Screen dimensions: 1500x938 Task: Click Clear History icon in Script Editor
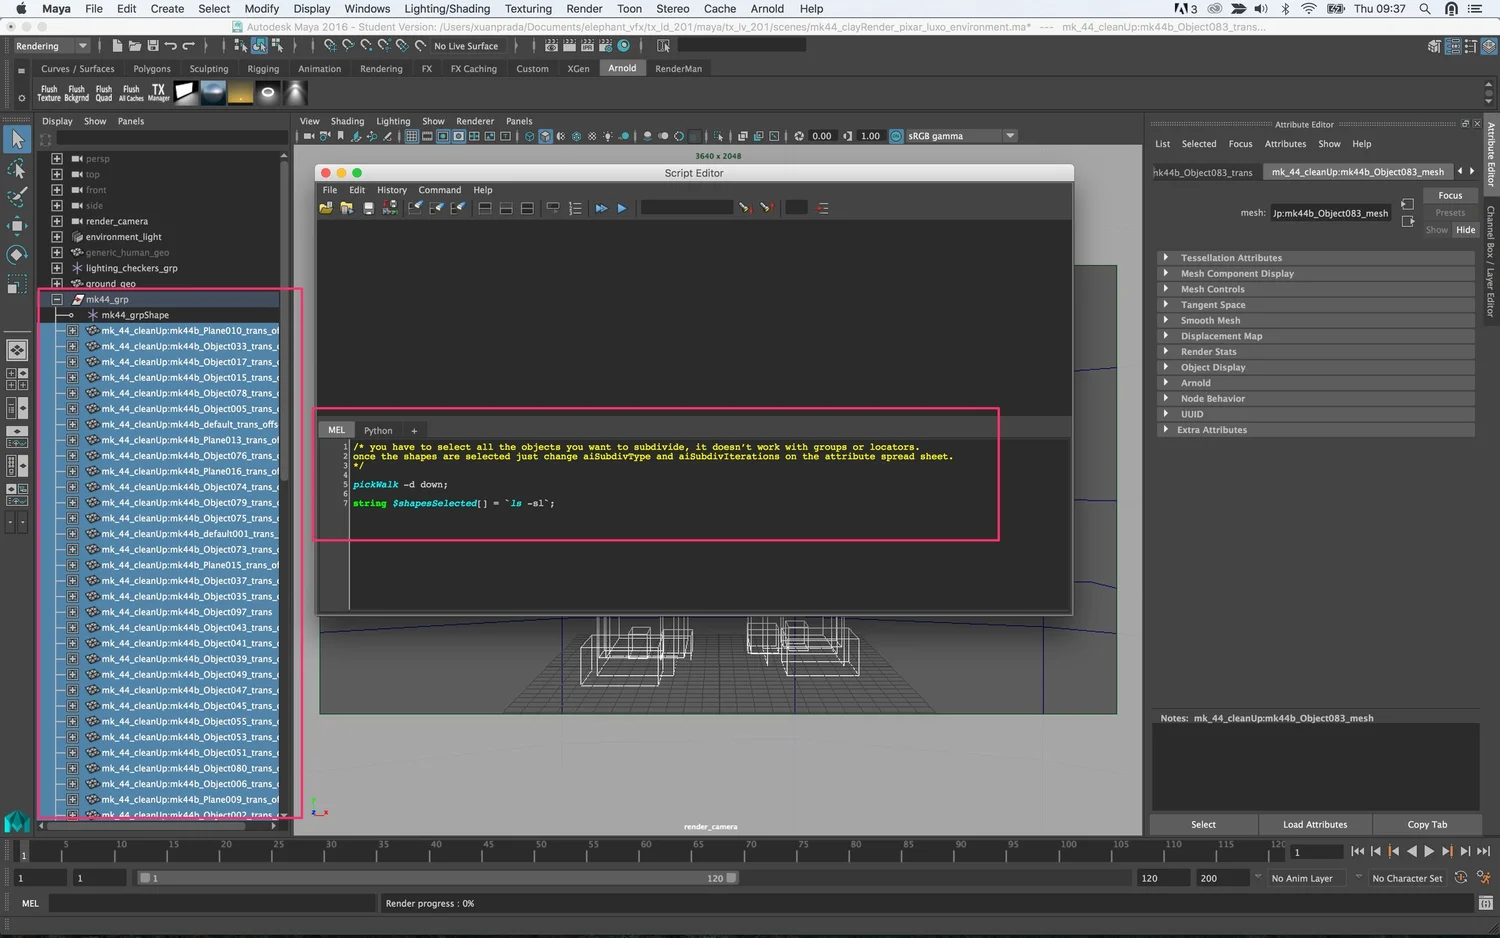click(x=415, y=208)
